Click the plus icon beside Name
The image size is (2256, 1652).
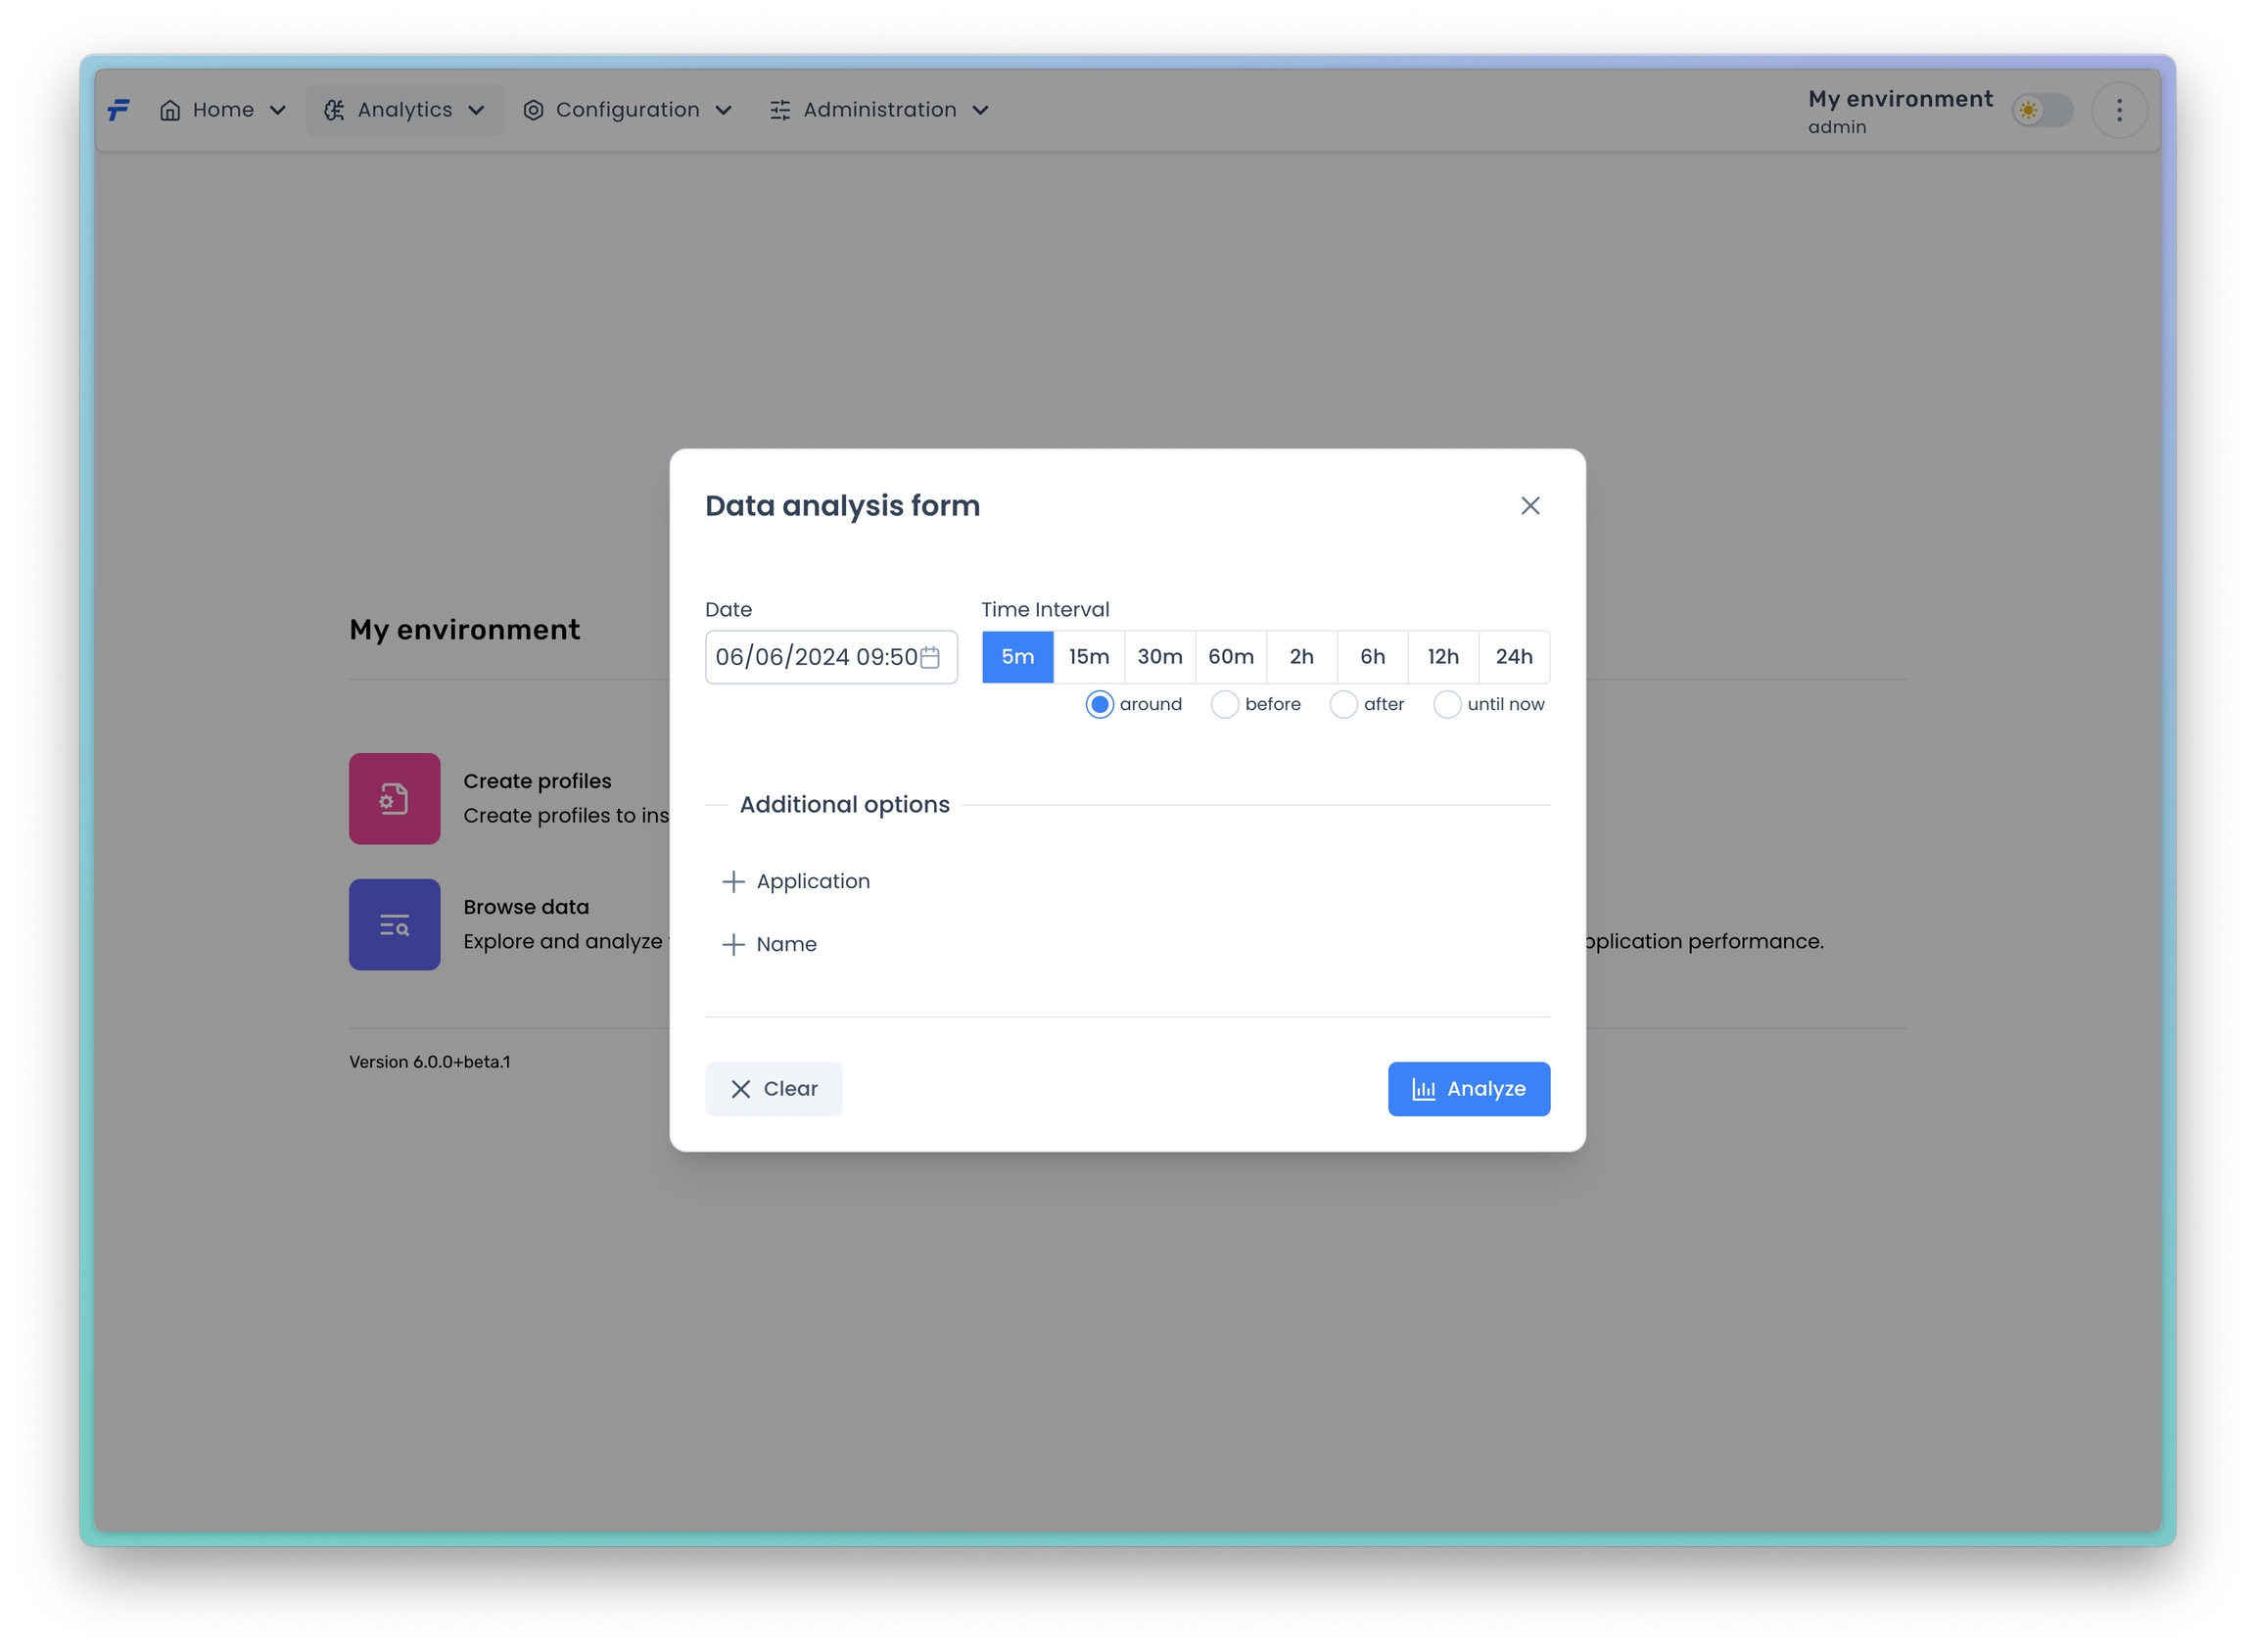click(733, 944)
